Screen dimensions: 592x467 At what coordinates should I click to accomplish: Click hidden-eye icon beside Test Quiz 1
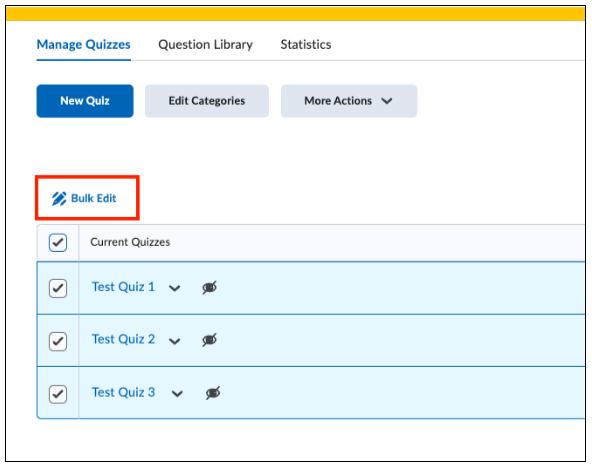coord(210,288)
